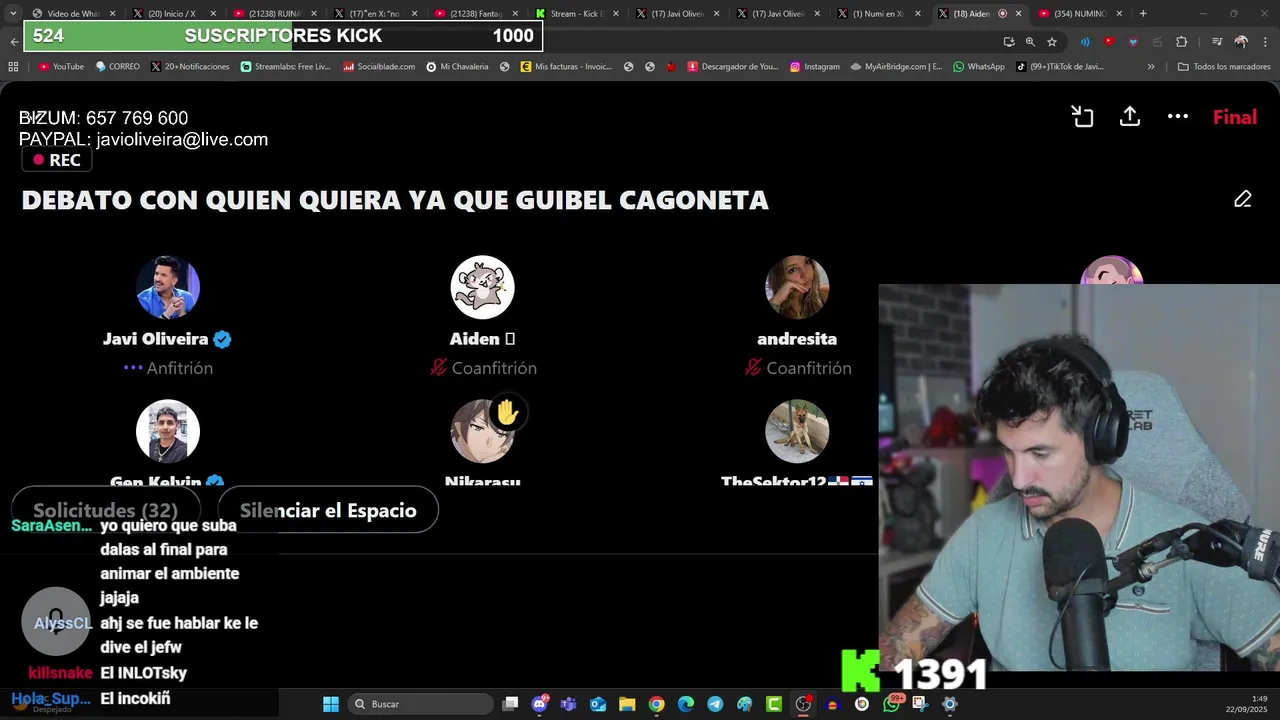Expand the tab search dropdown arrow
Viewport: 1280px width, 720px height.
(13, 14)
